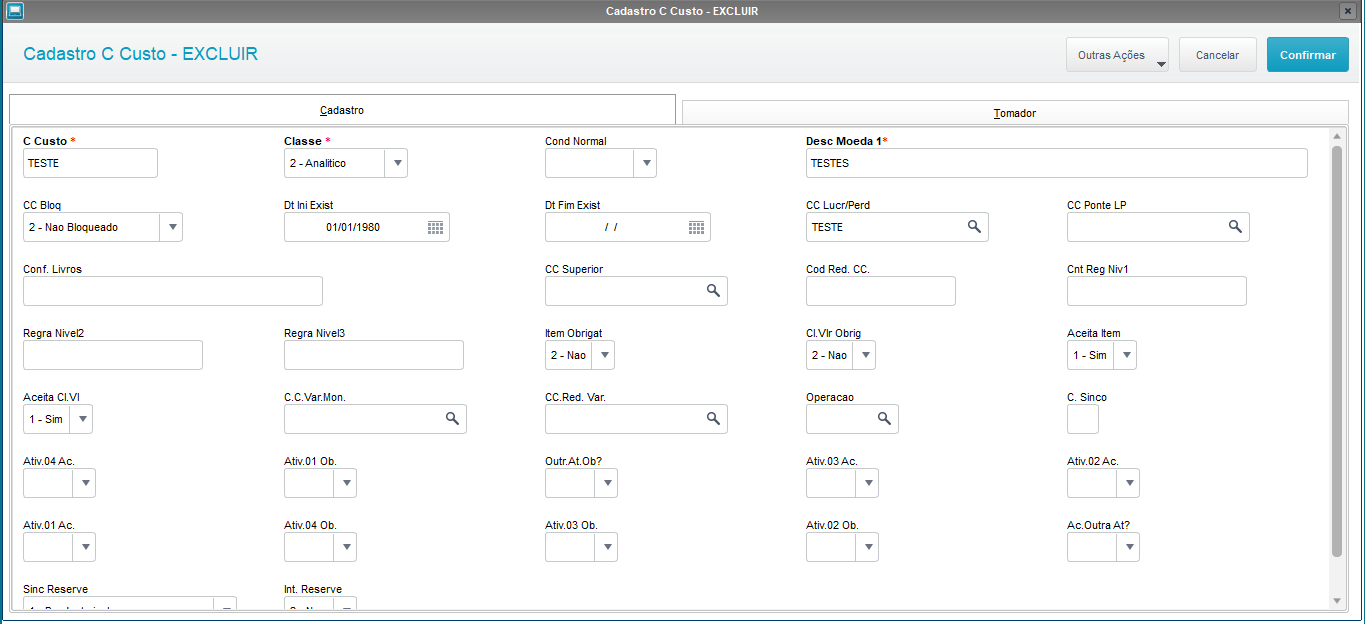Viewport: 1365px width, 624px height.
Task: Switch to the Tomador tab
Action: [x=1014, y=113]
